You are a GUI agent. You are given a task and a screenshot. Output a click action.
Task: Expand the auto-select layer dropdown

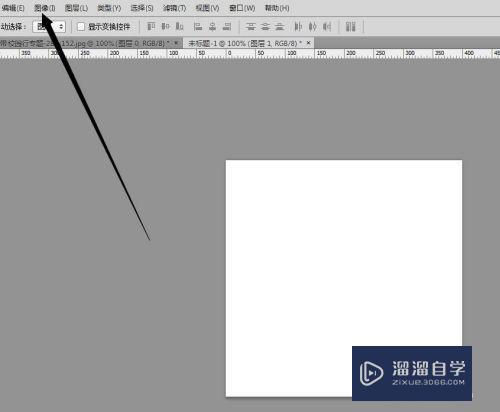(49, 27)
